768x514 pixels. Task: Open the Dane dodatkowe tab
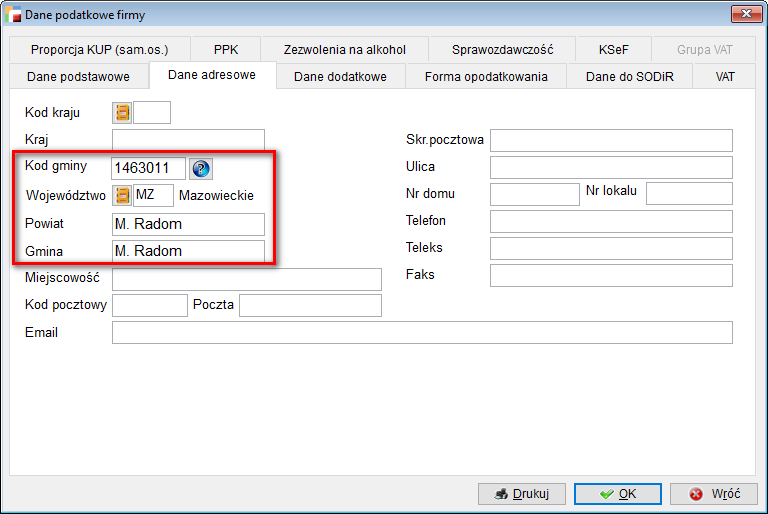[x=340, y=77]
